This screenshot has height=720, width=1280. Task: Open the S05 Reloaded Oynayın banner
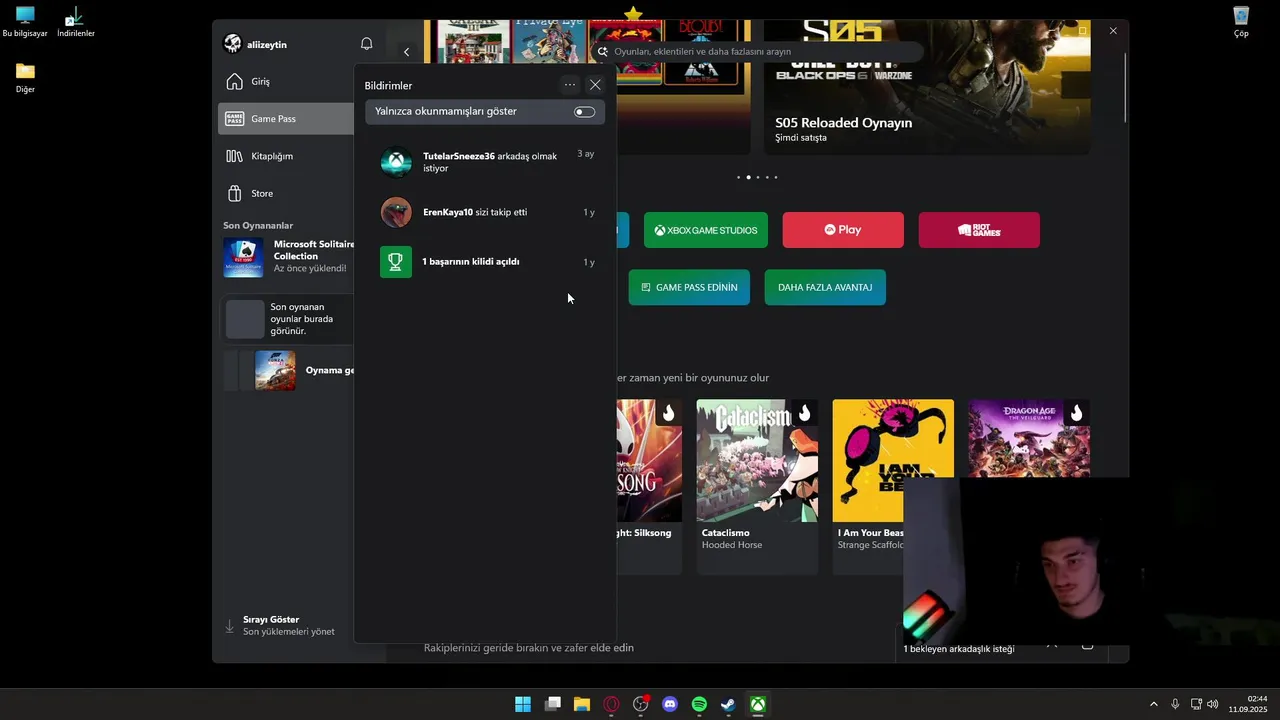[x=927, y=88]
